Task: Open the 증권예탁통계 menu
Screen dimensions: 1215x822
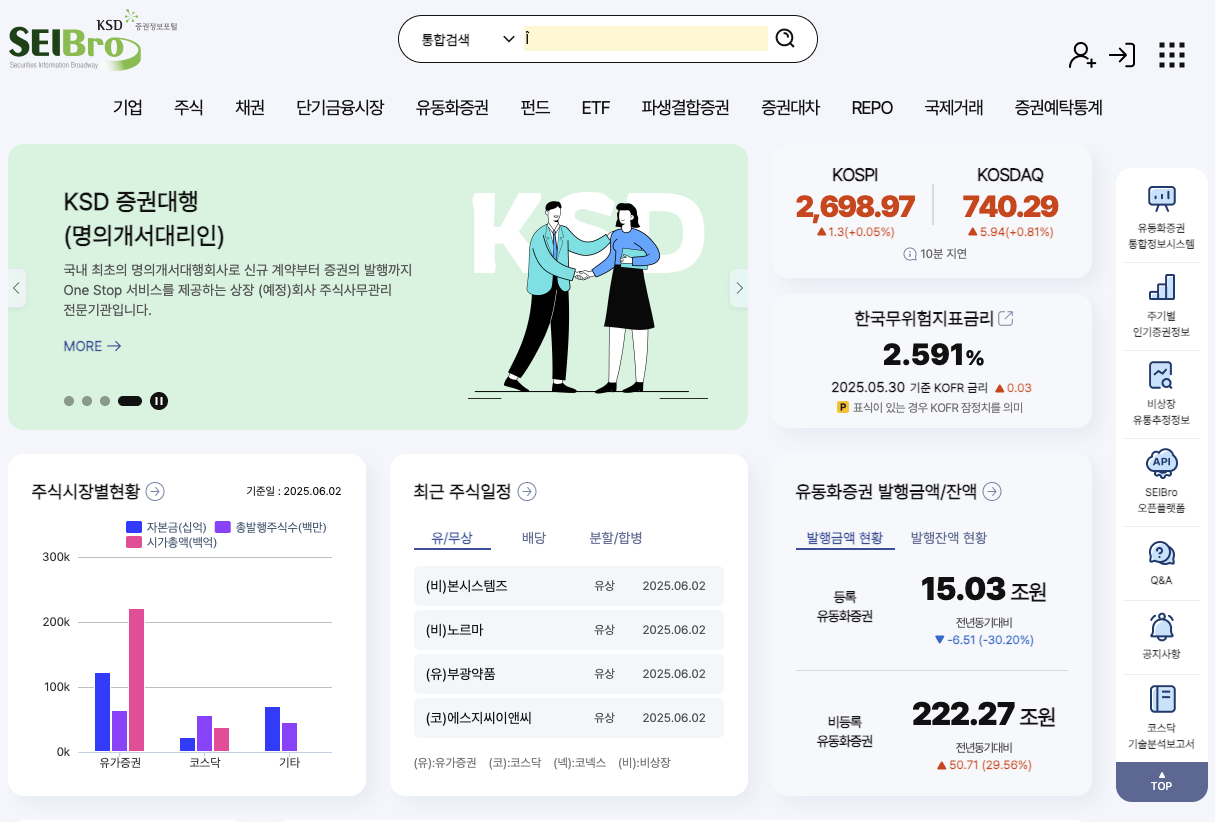Action: tap(1058, 107)
